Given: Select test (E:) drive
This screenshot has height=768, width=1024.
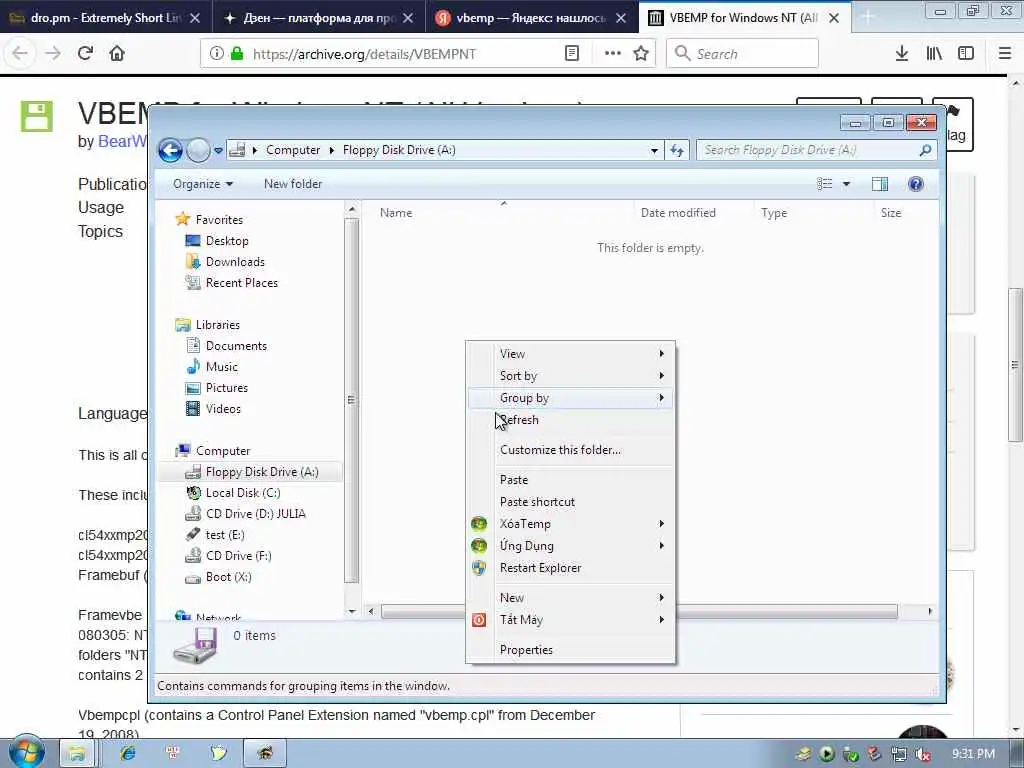Looking at the screenshot, I should click(225, 534).
